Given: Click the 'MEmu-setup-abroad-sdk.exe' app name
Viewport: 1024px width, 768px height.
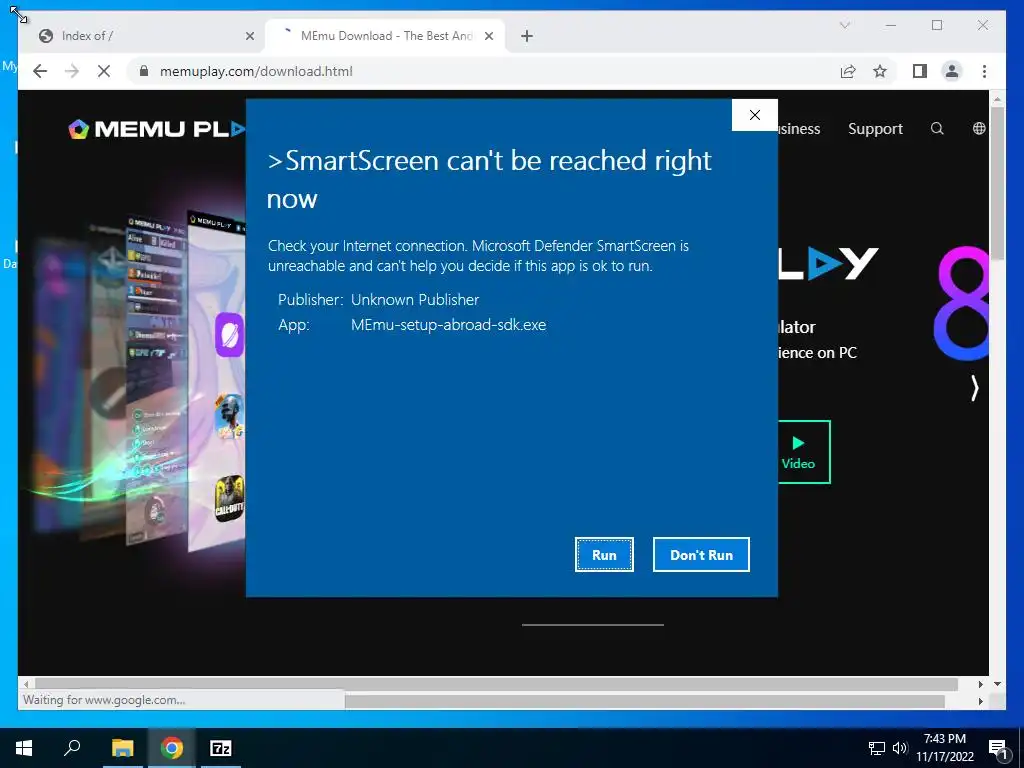Looking at the screenshot, I should (x=449, y=325).
